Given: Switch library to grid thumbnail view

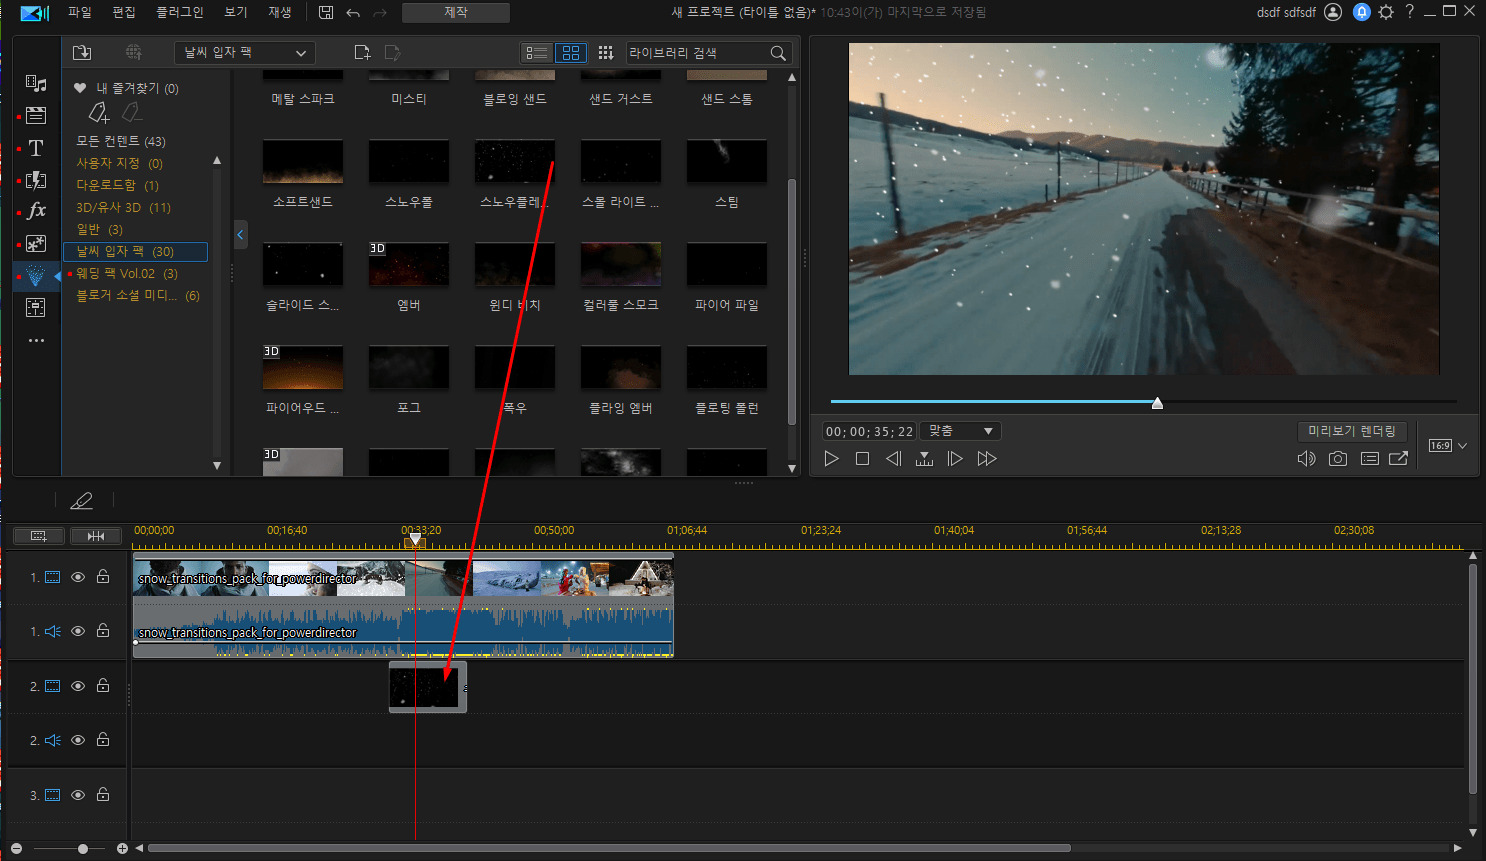Looking at the screenshot, I should [571, 53].
